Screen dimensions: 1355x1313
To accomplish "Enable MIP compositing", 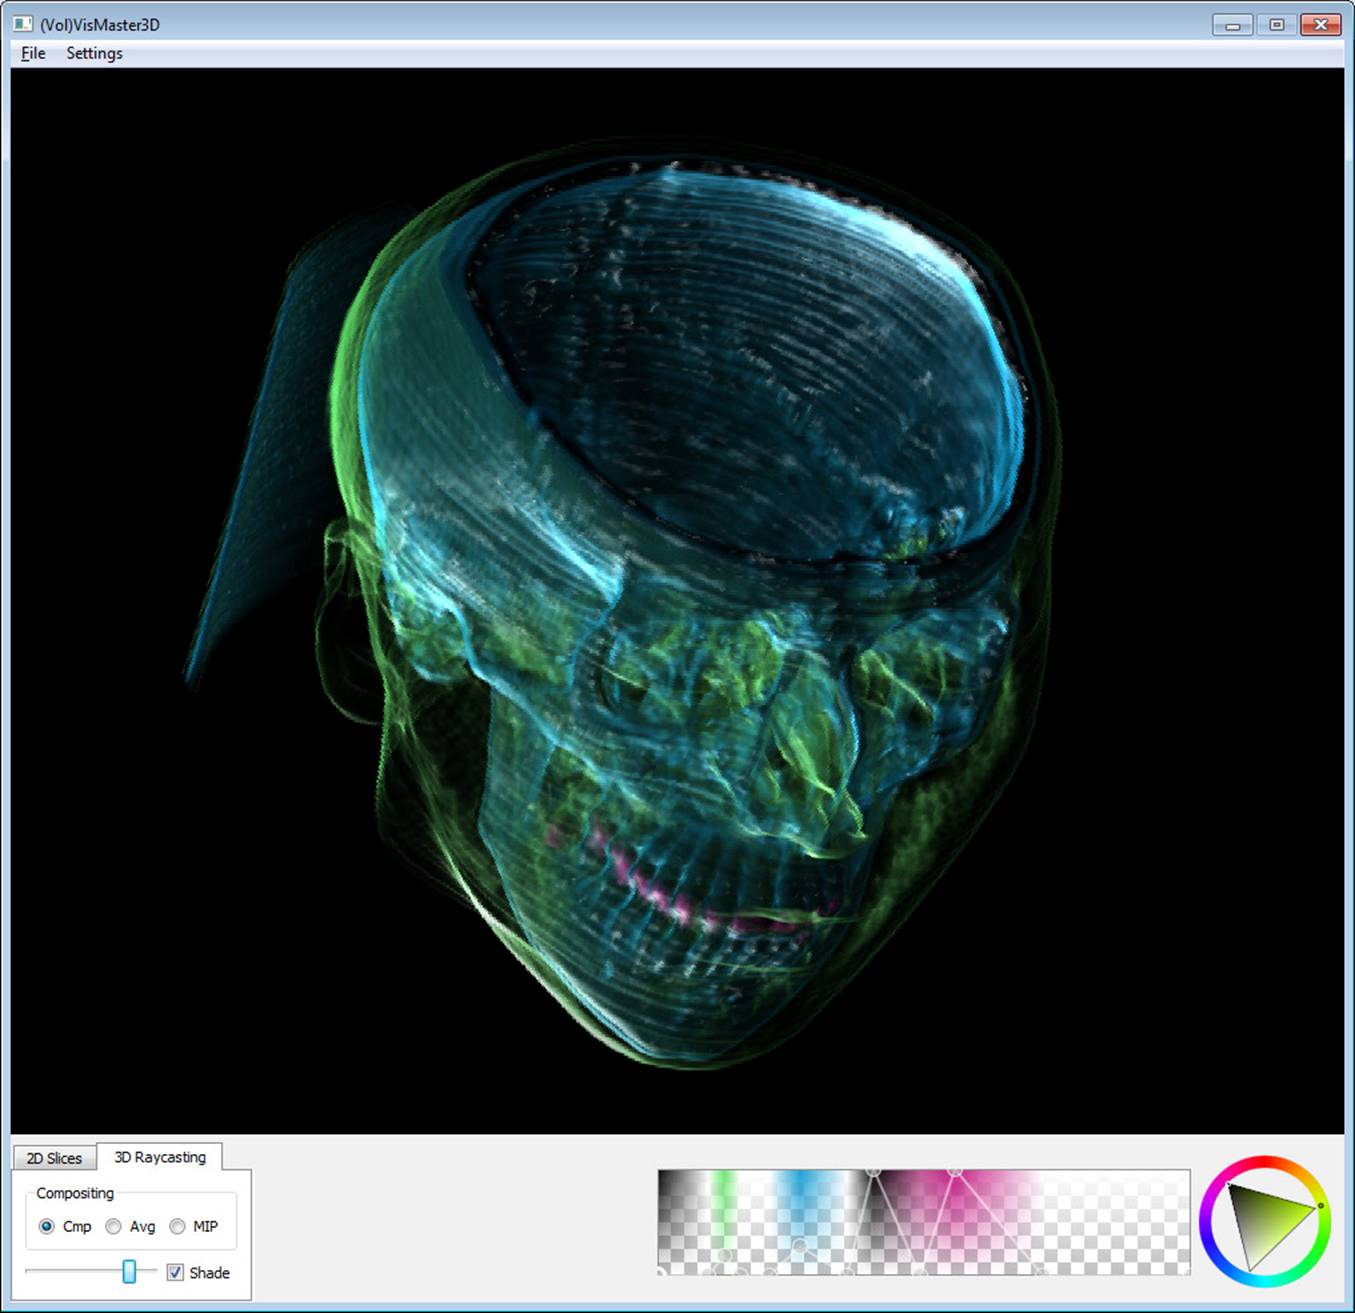I will pos(177,1226).
